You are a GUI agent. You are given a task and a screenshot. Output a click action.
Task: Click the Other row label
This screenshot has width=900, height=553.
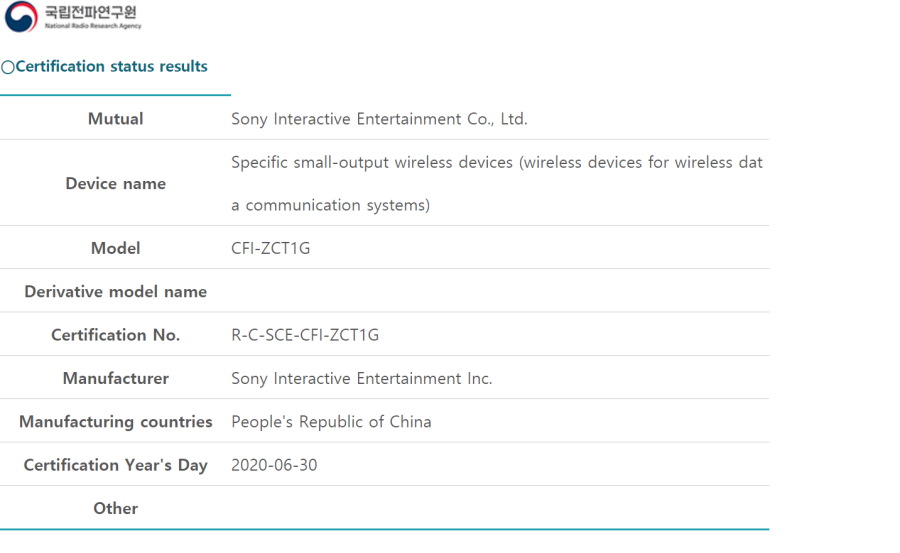[x=115, y=508]
